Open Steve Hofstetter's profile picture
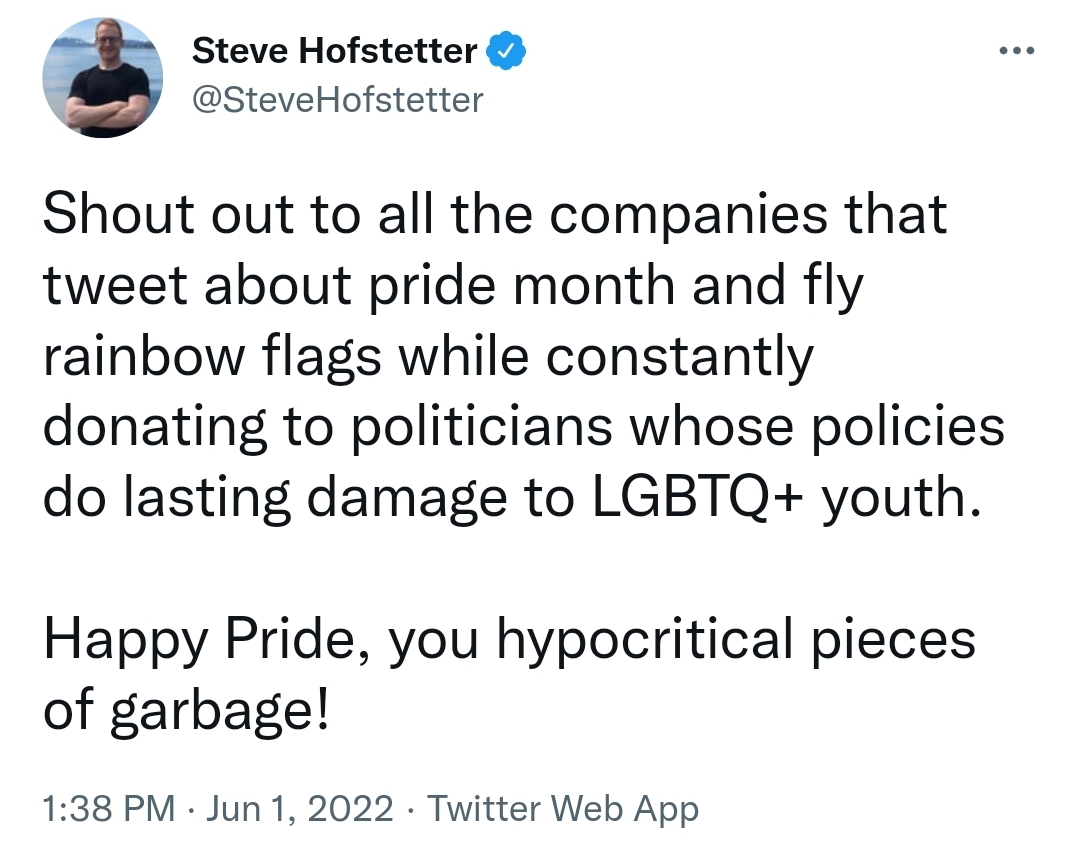1080x860 pixels. 103,78
